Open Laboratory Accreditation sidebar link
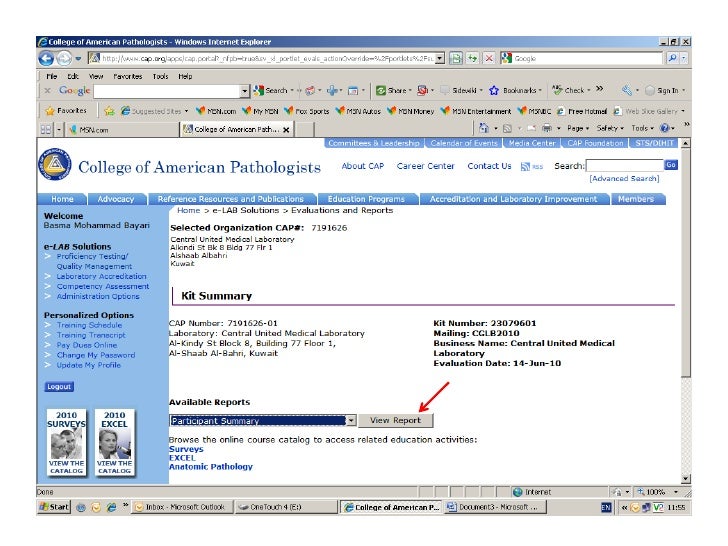Image resolution: width=728 pixels, height=546 pixels. [101, 276]
